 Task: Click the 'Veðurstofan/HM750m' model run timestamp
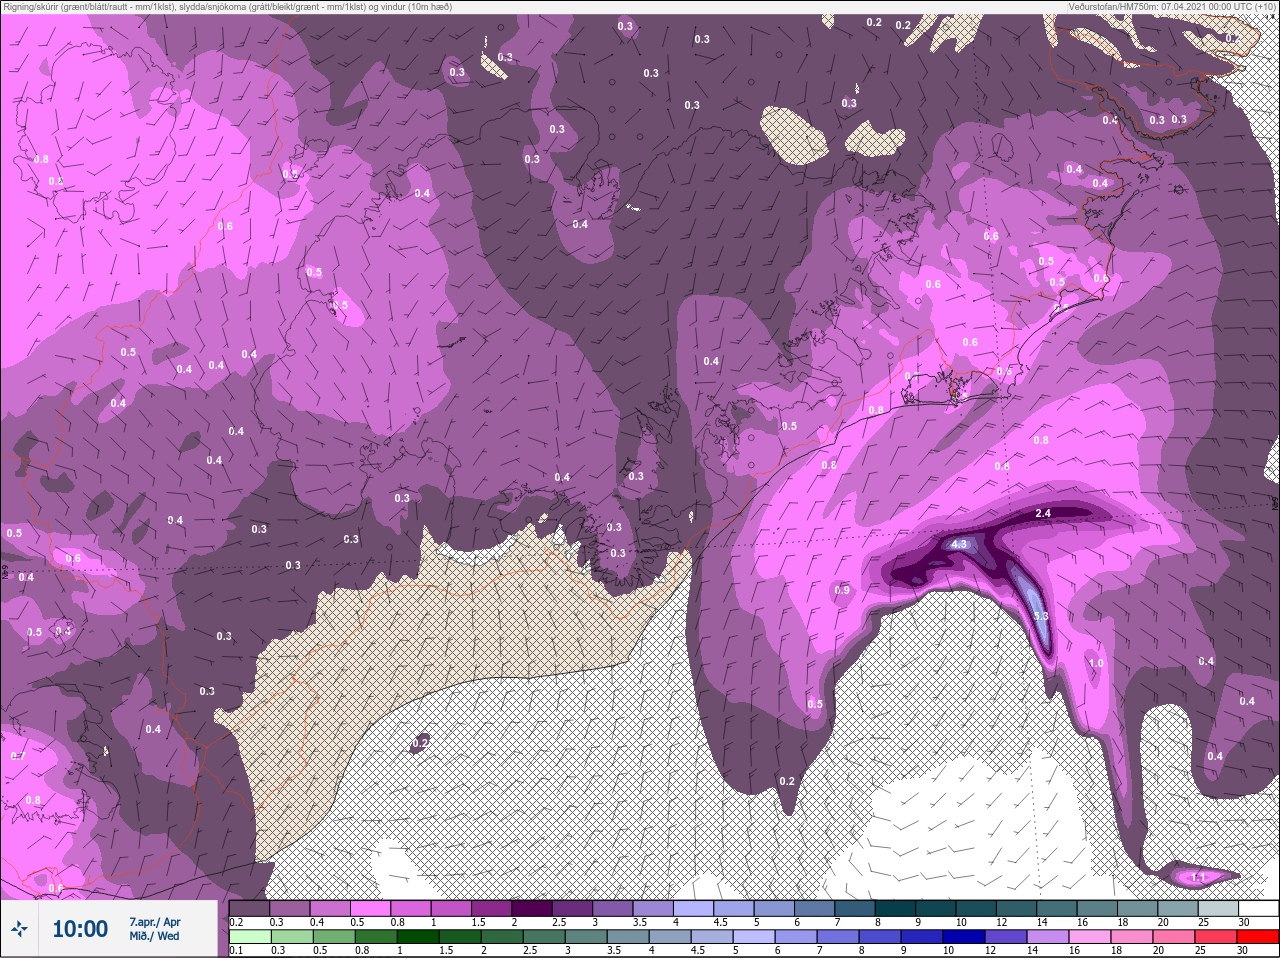coord(1173,7)
